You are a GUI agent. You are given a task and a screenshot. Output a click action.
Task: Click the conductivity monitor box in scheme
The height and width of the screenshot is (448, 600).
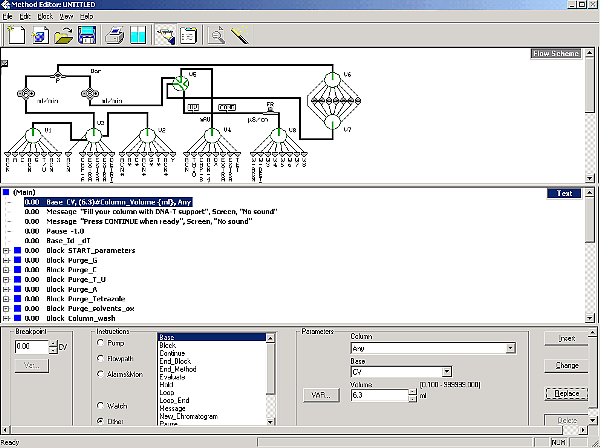[x=227, y=108]
